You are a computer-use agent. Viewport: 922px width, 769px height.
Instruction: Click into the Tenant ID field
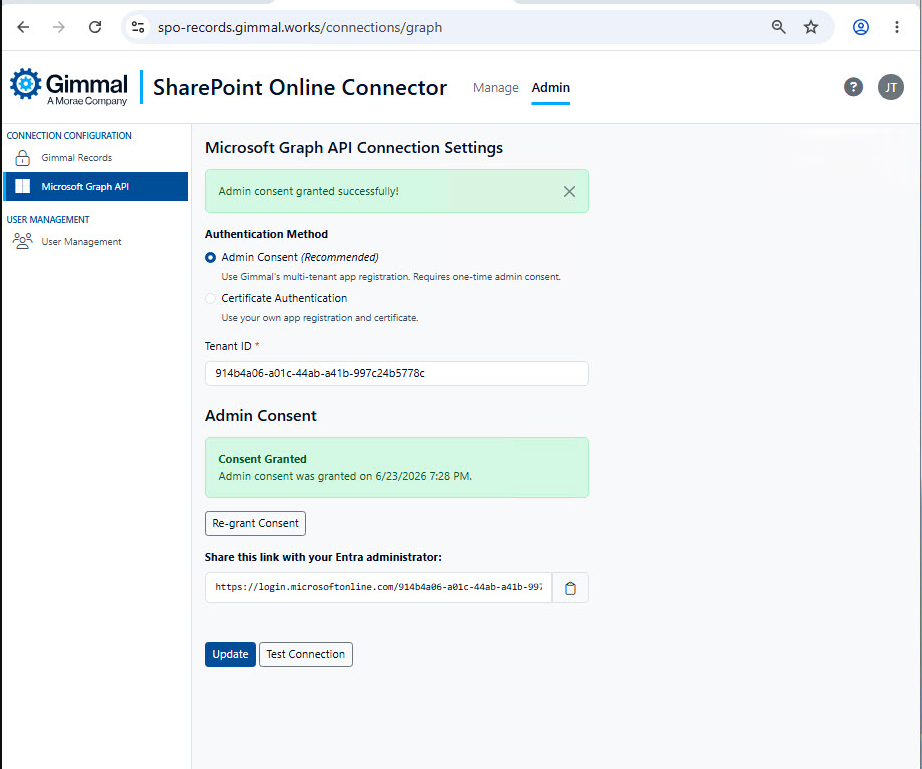pos(396,373)
